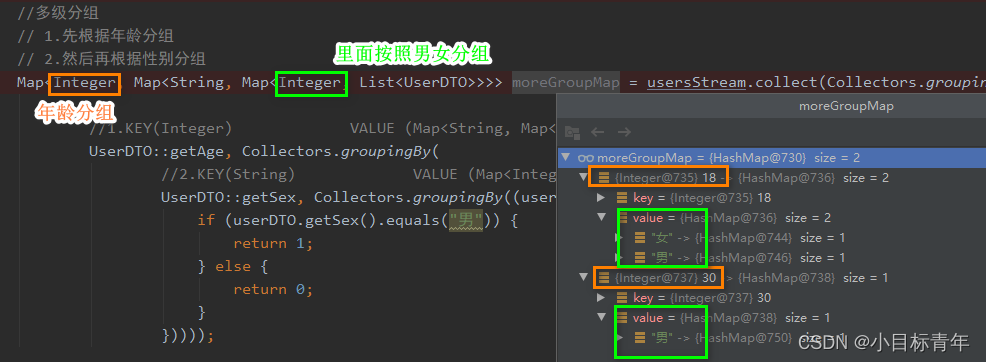Collapse the moreGroupMap root node

click(566, 158)
